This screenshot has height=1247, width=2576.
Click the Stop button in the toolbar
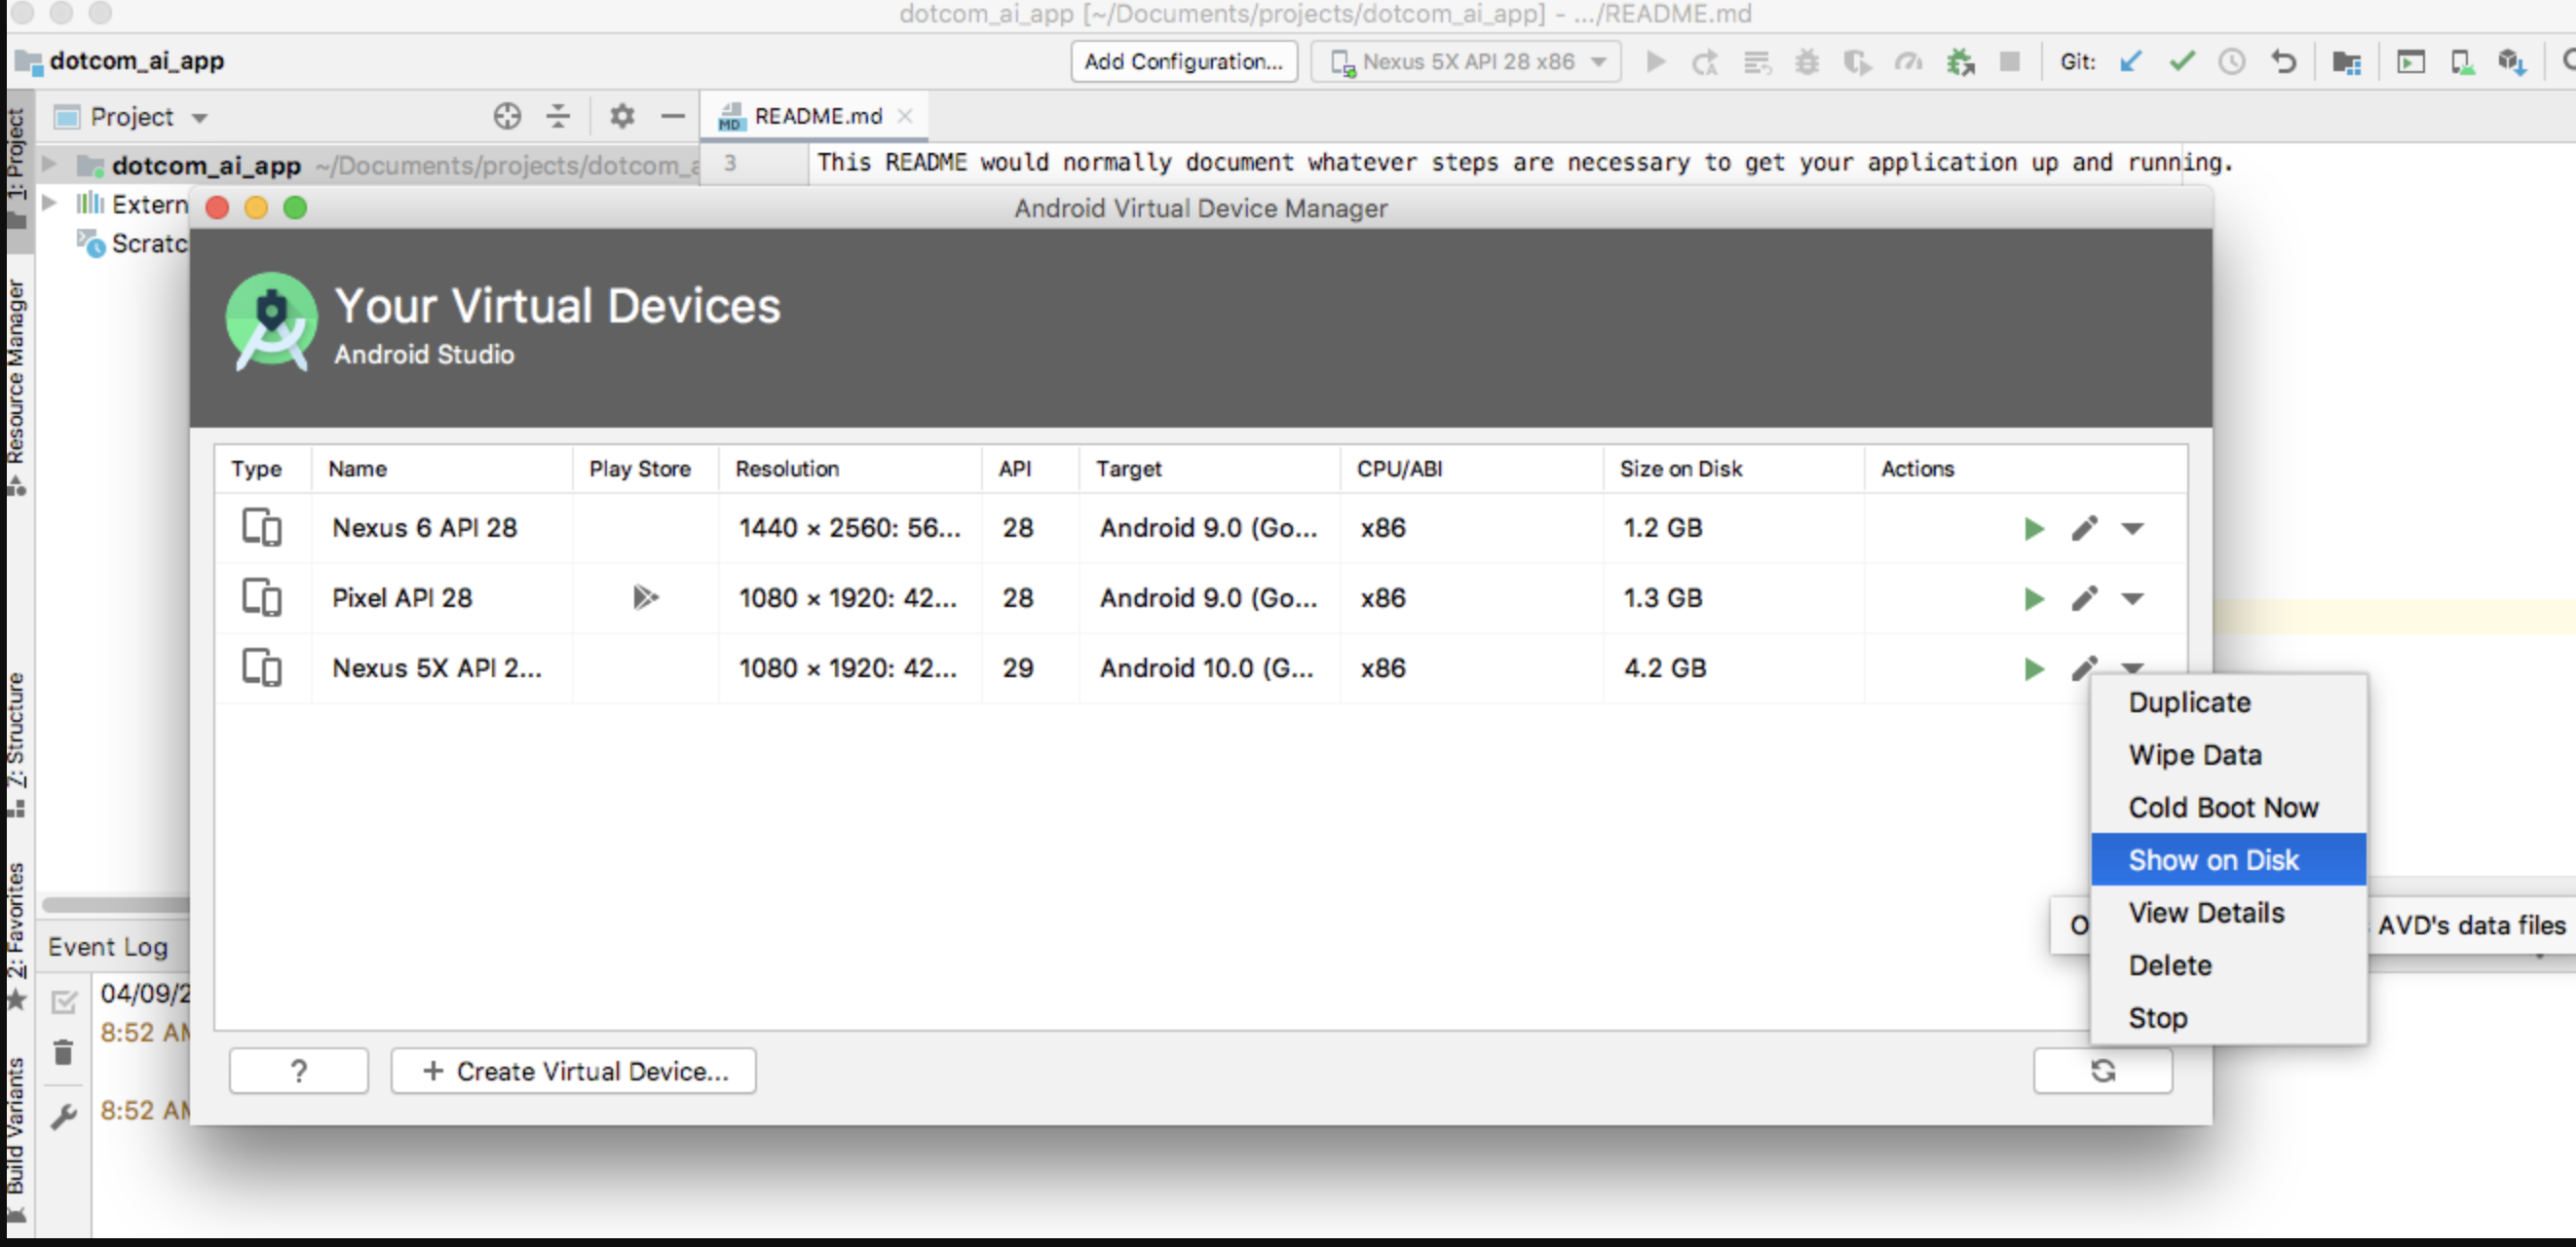tap(2009, 60)
